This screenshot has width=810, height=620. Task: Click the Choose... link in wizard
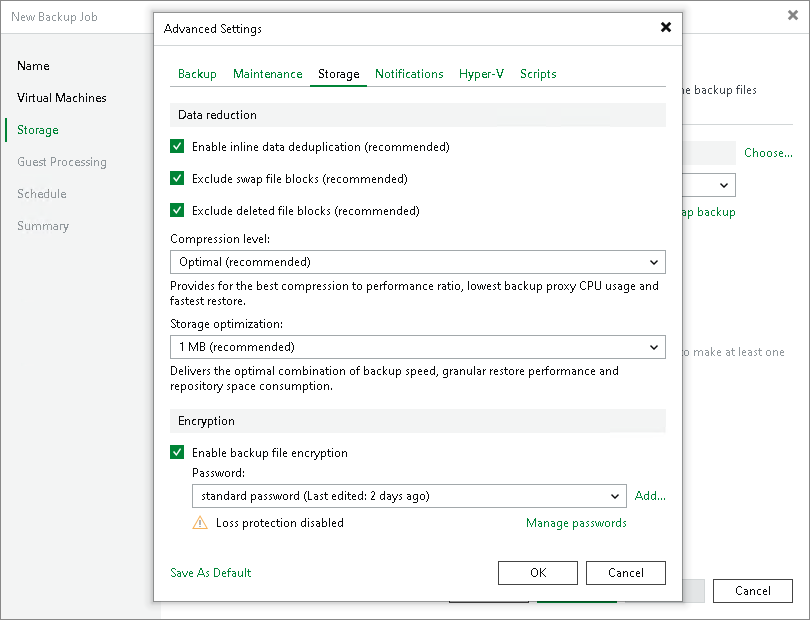tap(768, 153)
